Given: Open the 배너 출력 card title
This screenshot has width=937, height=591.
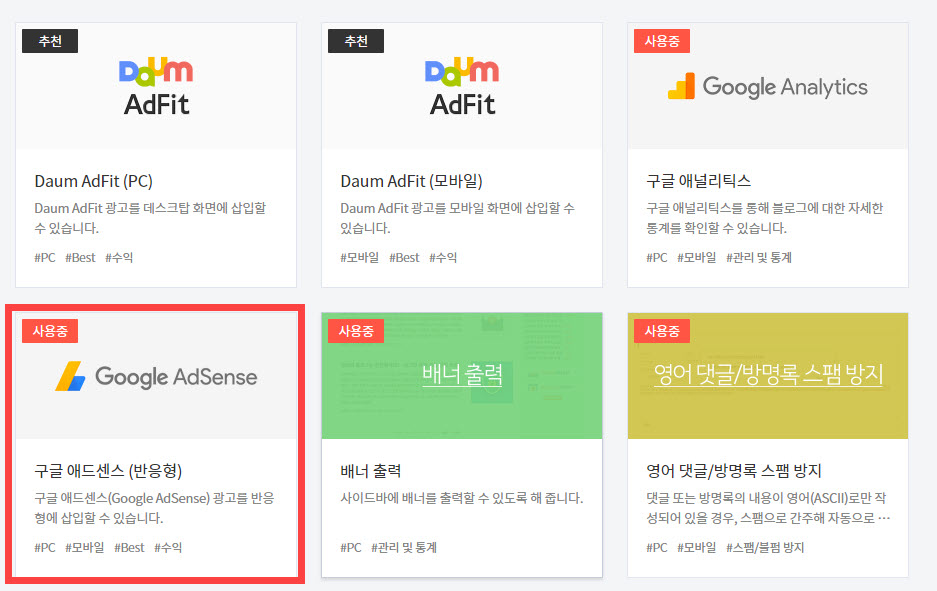Looking at the screenshot, I should [370, 471].
